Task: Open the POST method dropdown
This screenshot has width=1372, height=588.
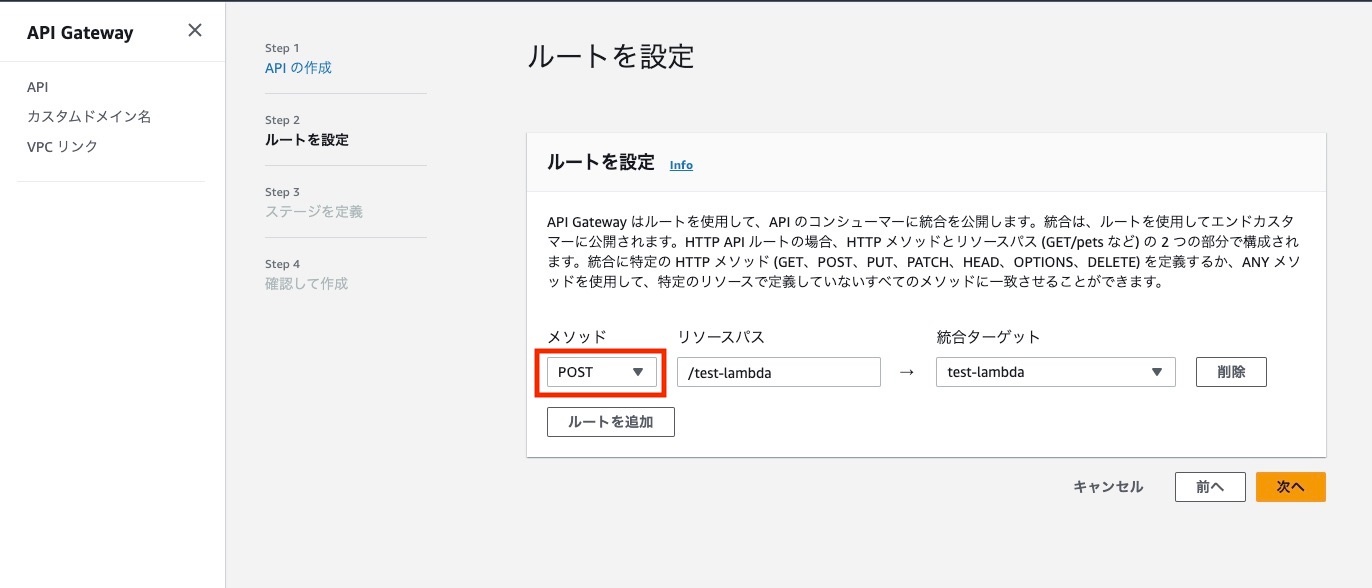Action: pyautogui.click(x=602, y=372)
